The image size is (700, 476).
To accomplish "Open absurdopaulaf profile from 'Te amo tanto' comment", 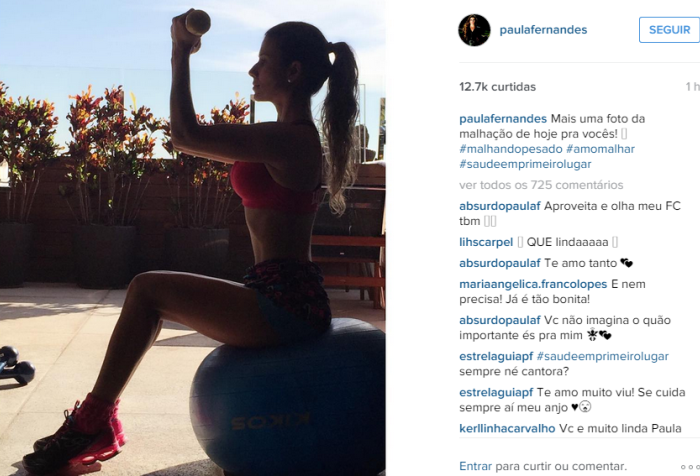I will coord(500,263).
